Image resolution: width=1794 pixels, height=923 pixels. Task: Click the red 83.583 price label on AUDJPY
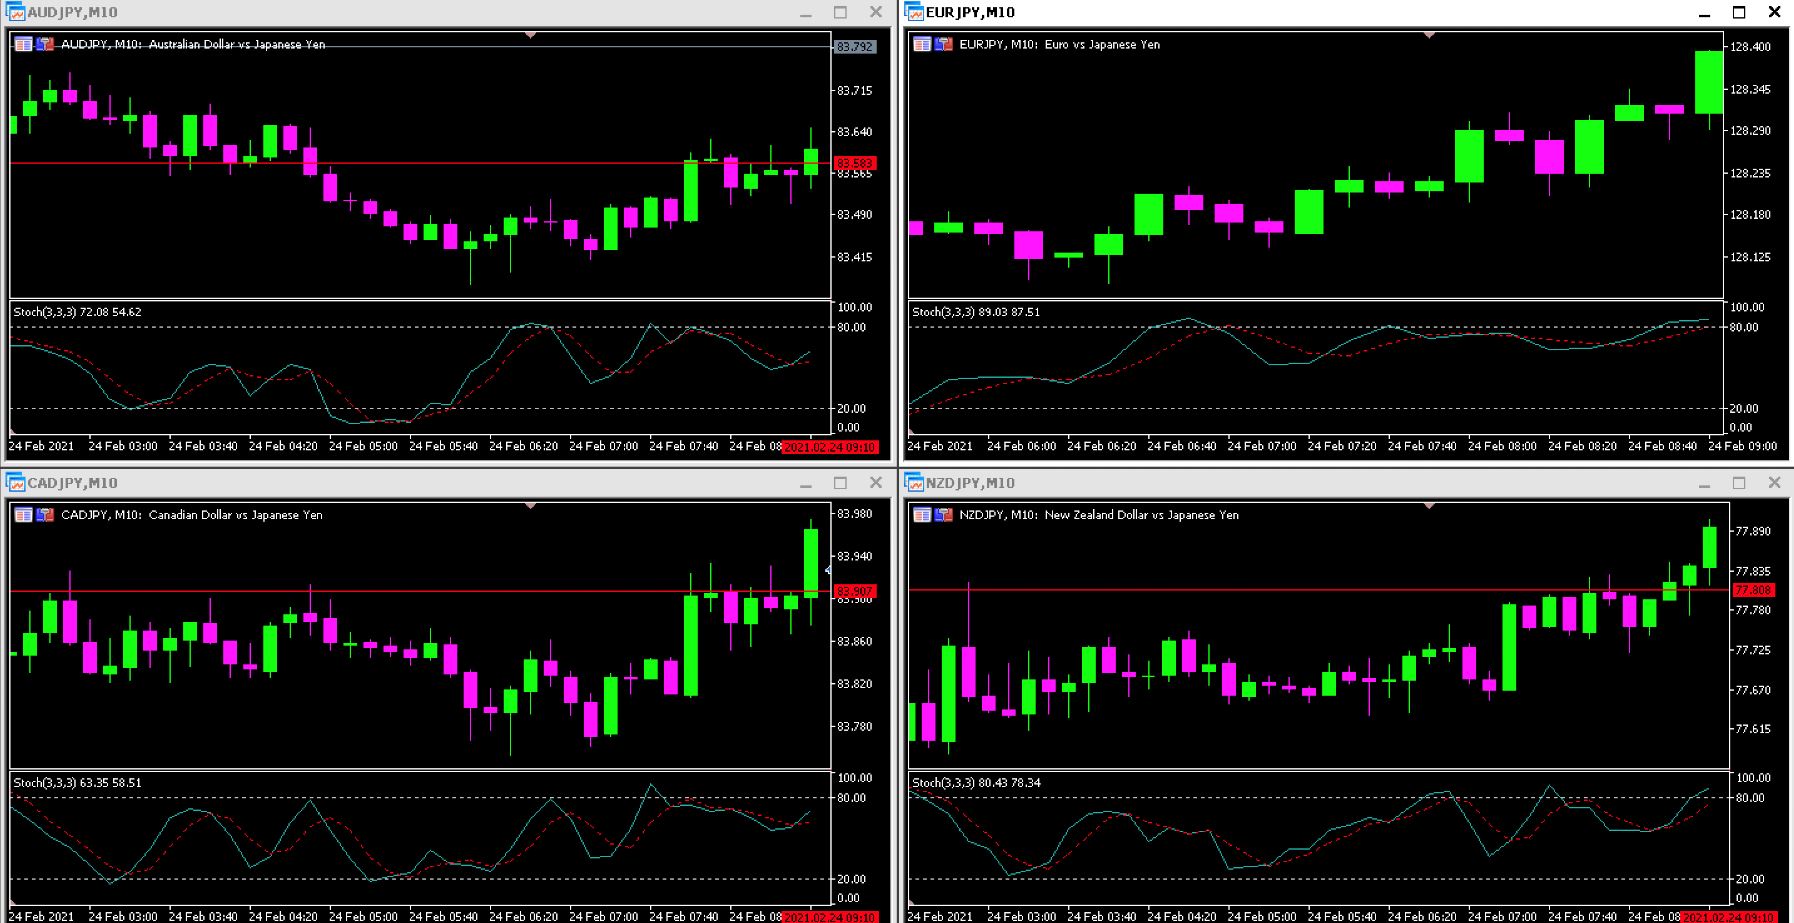click(855, 163)
